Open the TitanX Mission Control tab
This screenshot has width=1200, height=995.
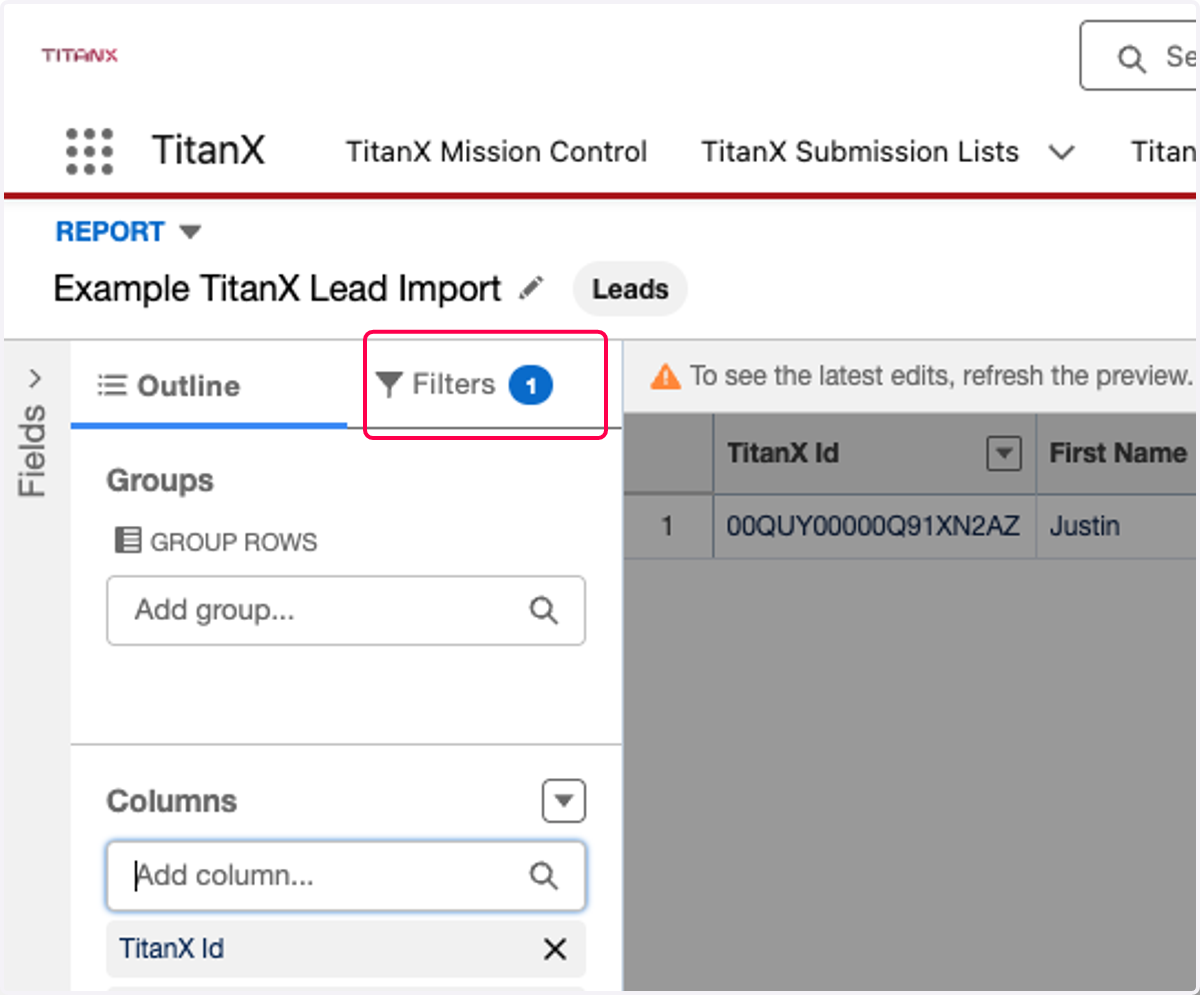pos(497,152)
